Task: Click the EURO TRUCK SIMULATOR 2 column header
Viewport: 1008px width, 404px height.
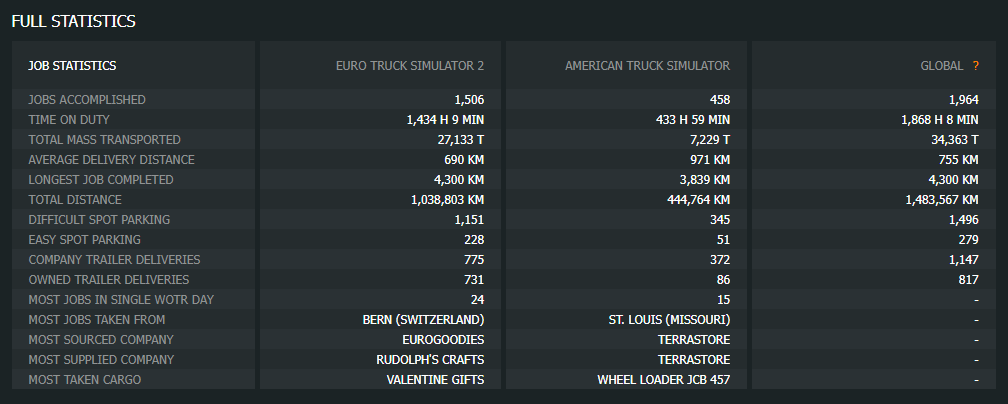Action: [x=410, y=66]
